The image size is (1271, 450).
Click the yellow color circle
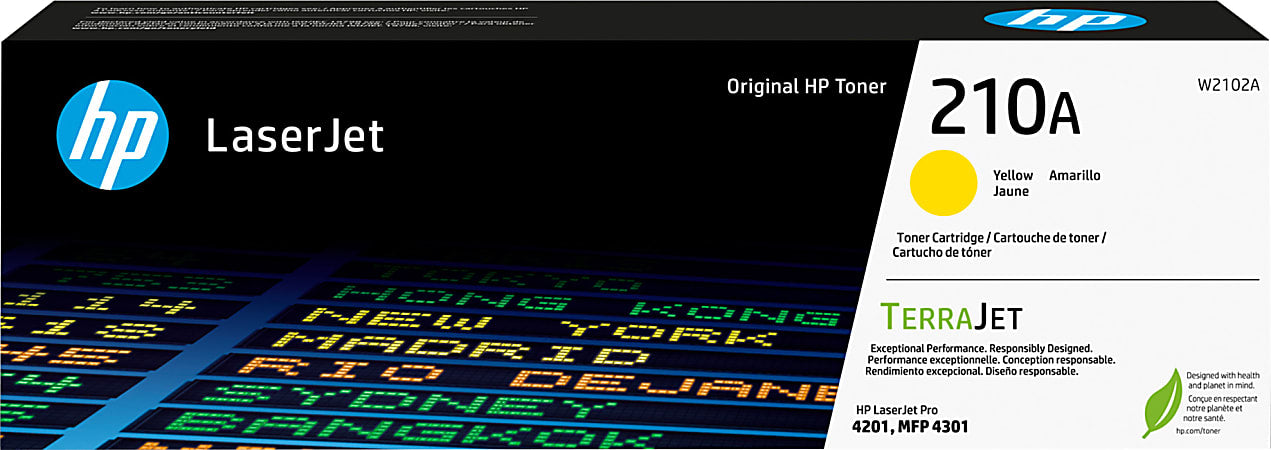coord(943,182)
